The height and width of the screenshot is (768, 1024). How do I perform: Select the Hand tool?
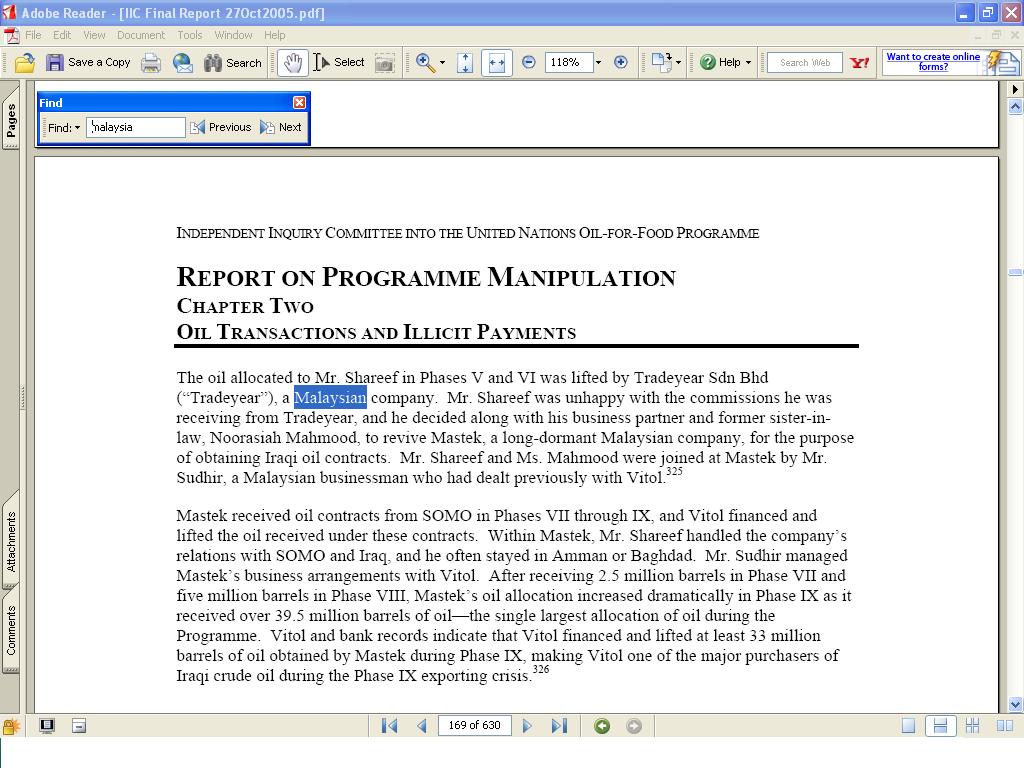pyautogui.click(x=293, y=63)
